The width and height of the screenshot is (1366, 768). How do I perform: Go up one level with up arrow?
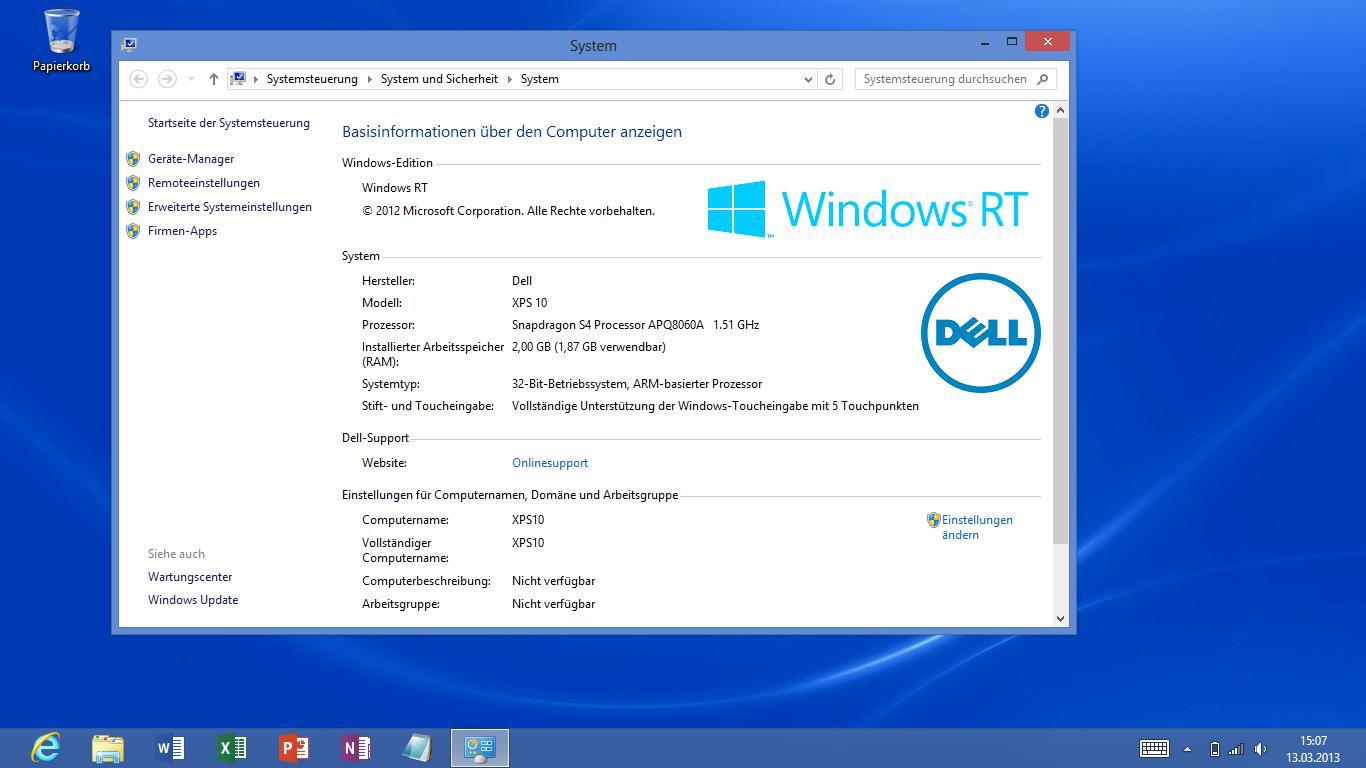[x=213, y=79]
